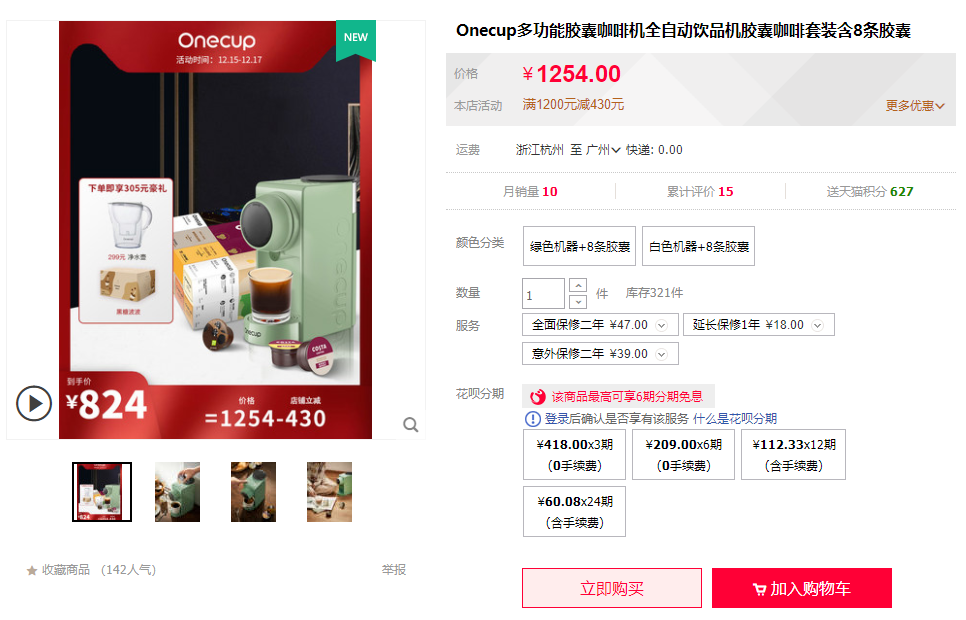This screenshot has height=620, width=966.
Task: Click the 立即购买 buy now button
Action: tap(612, 588)
